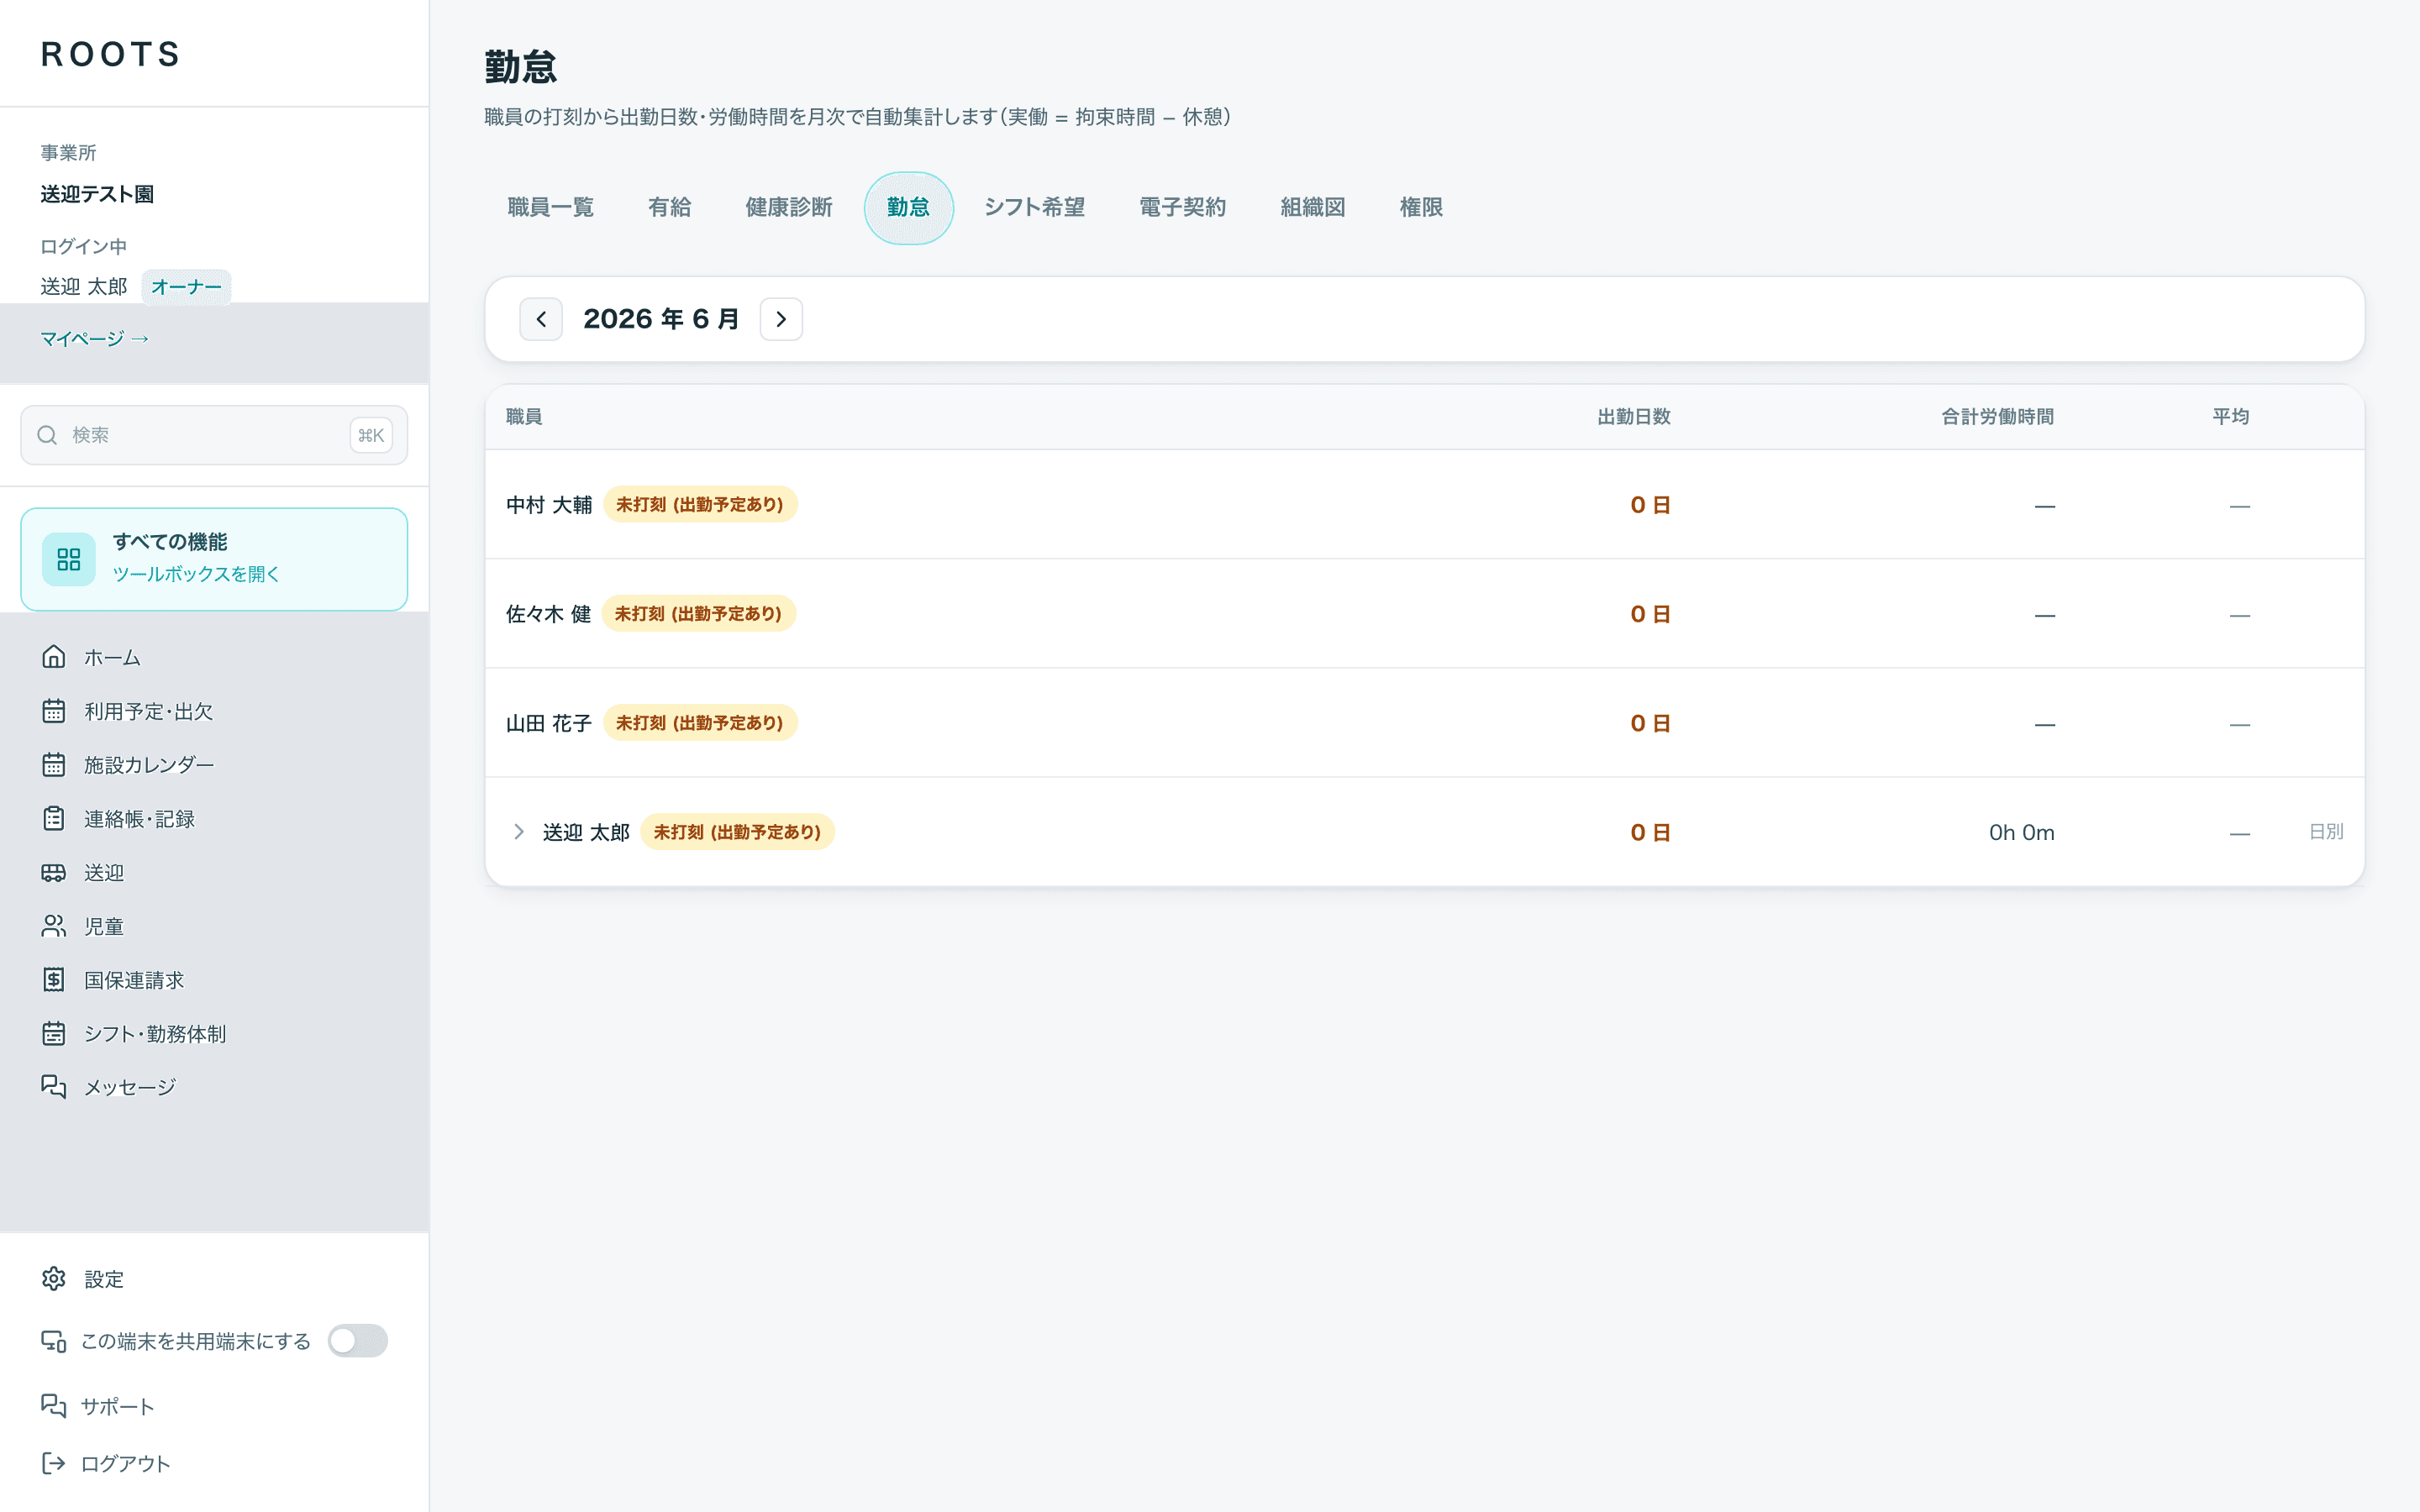Click the billing icon beside 国保連請求
This screenshot has width=2420, height=1512.
(x=54, y=980)
